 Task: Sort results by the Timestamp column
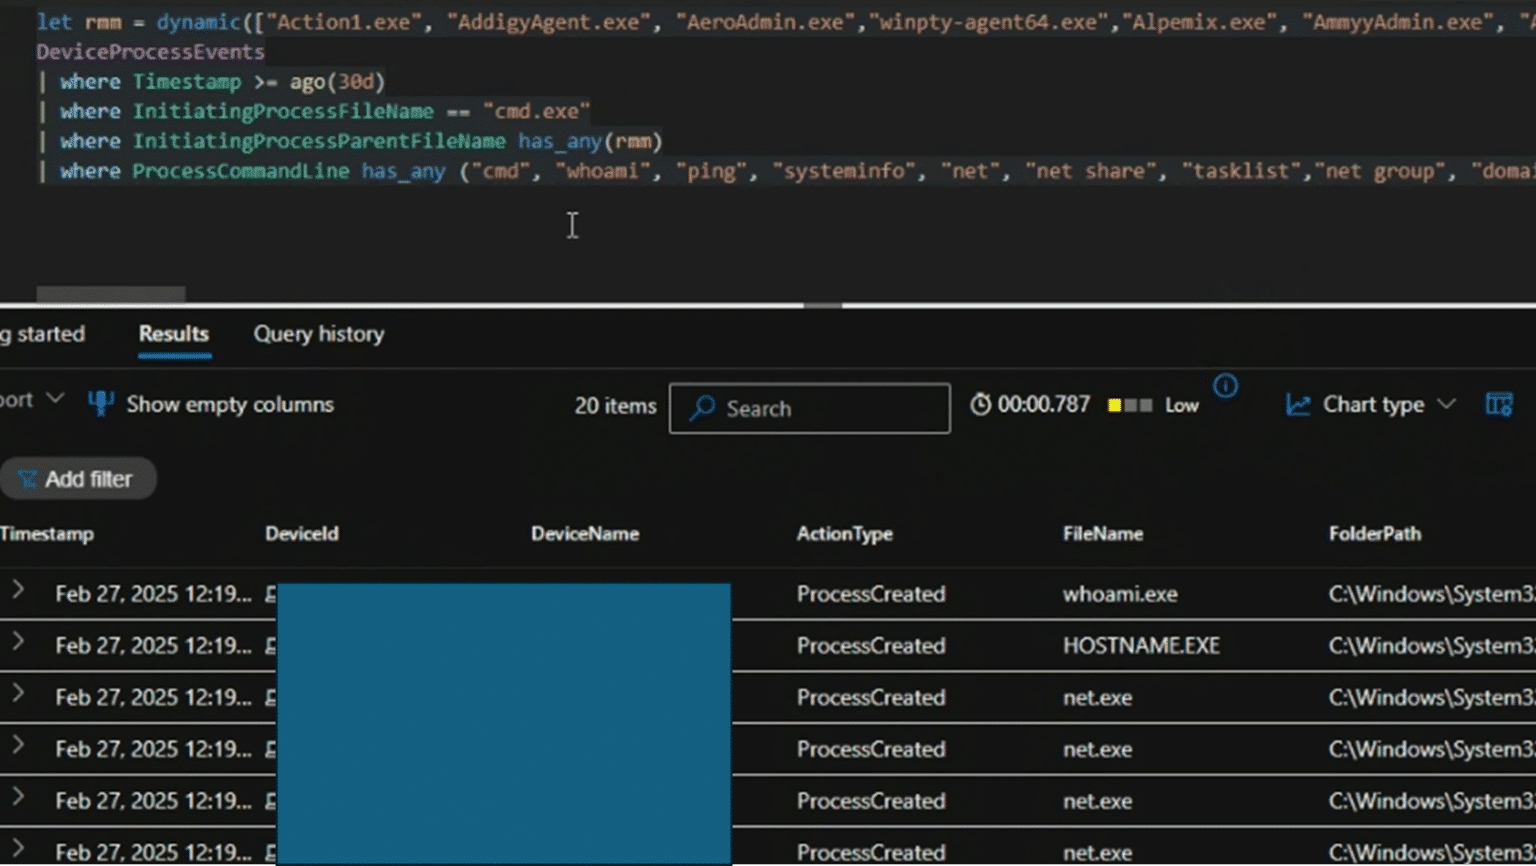(47, 533)
